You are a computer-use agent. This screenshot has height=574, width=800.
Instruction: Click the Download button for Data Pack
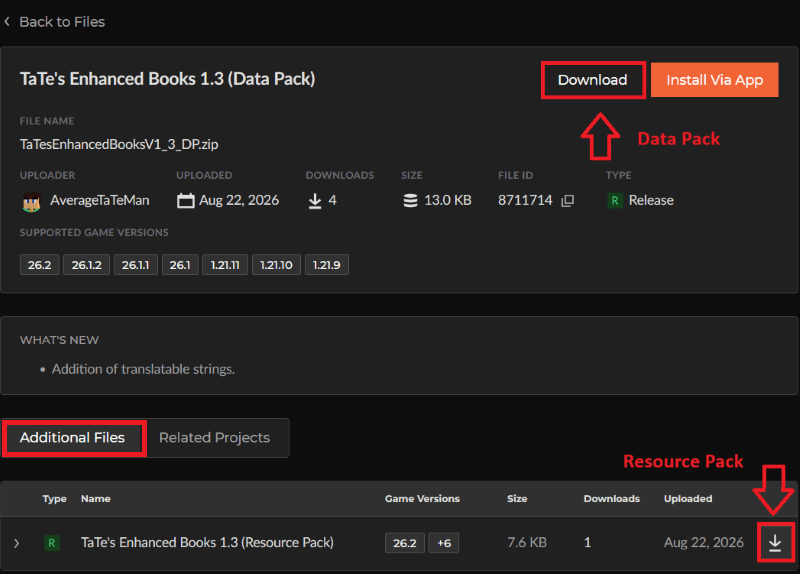tap(592, 80)
